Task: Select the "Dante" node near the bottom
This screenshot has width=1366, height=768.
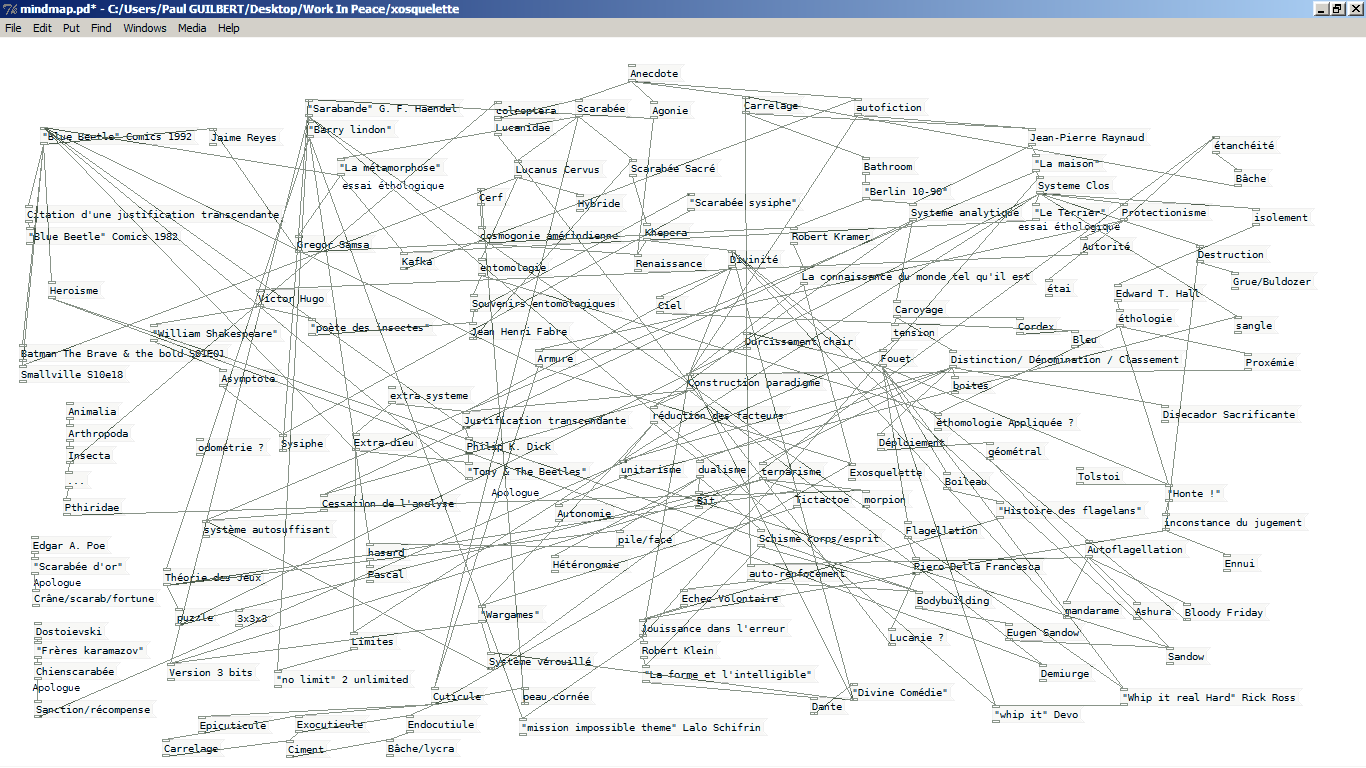Action: [827, 705]
